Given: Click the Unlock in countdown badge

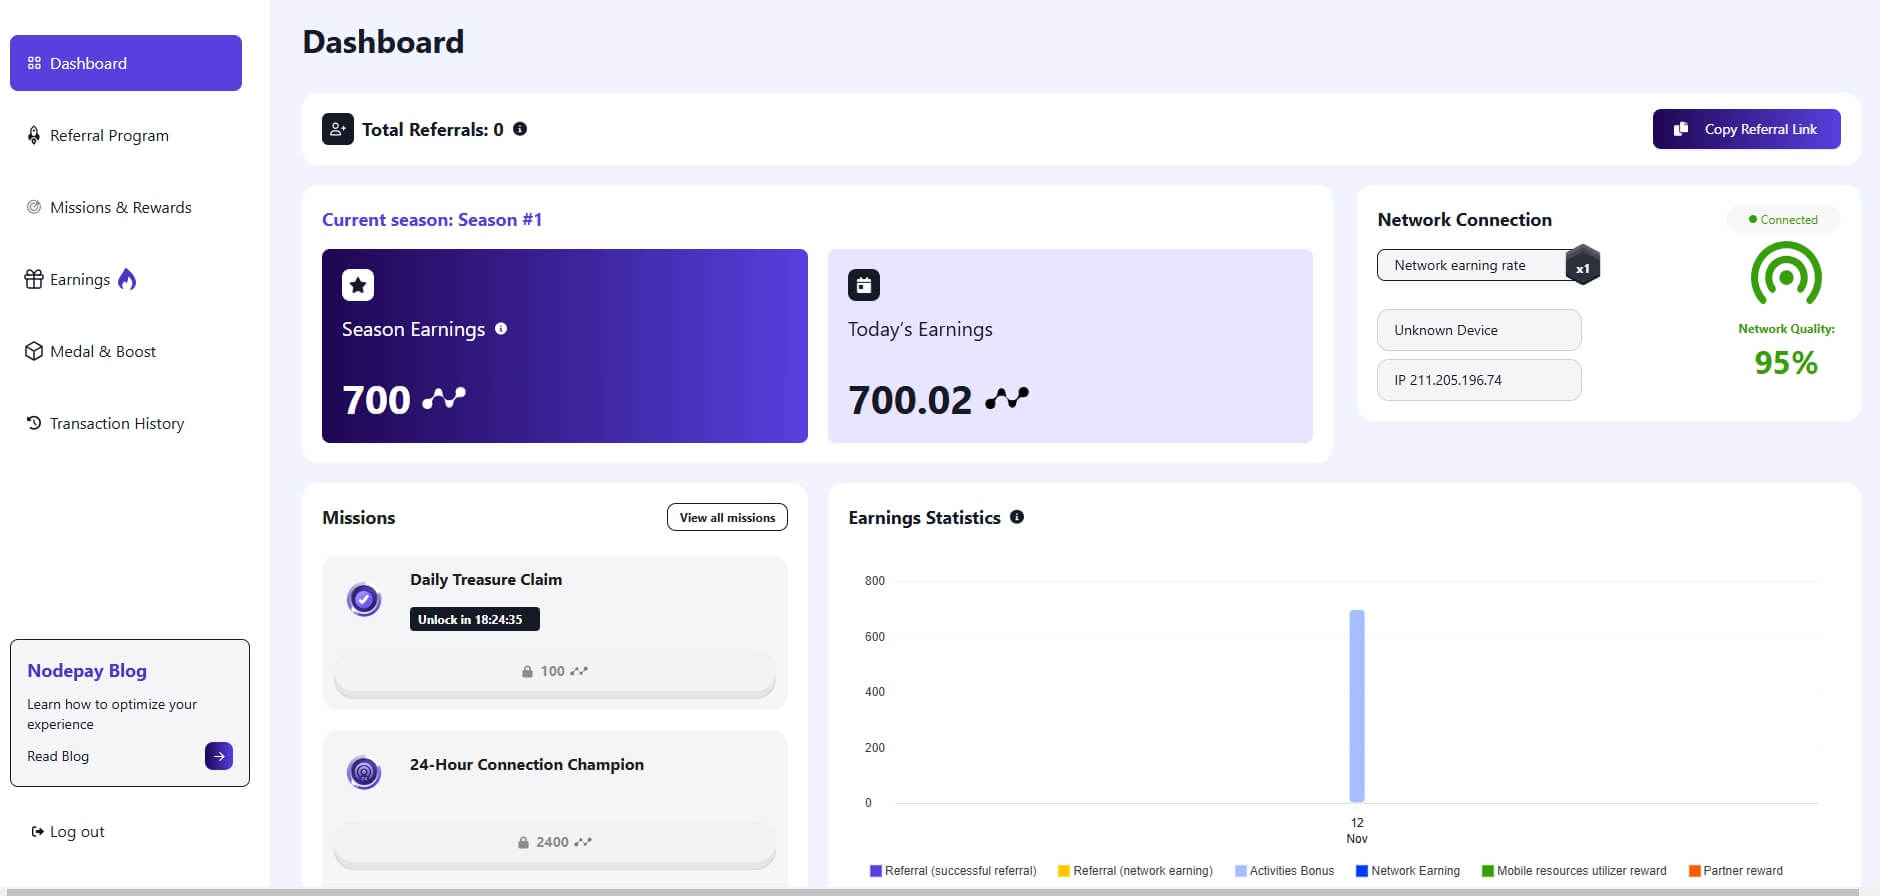Looking at the screenshot, I should point(474,619).
